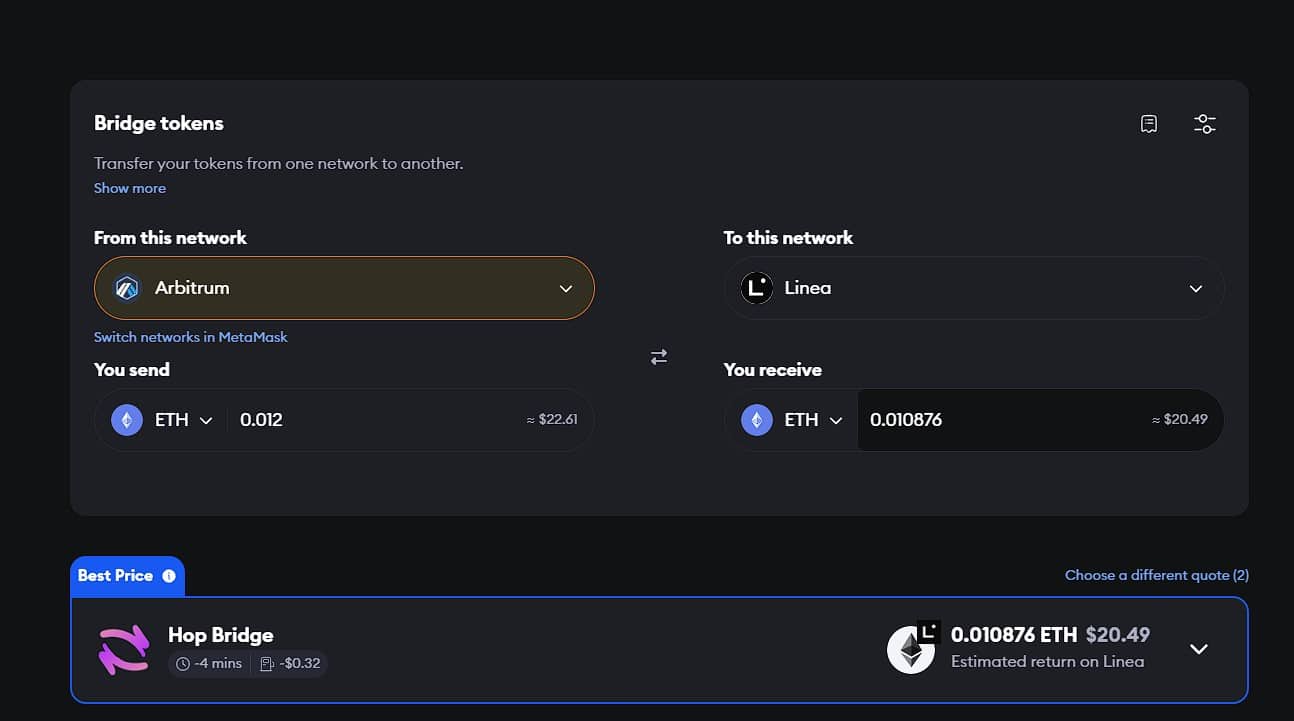This screenshot has width=1294, height=721.
Task: Click the Linea network logo
Action: tap(757, 288)
